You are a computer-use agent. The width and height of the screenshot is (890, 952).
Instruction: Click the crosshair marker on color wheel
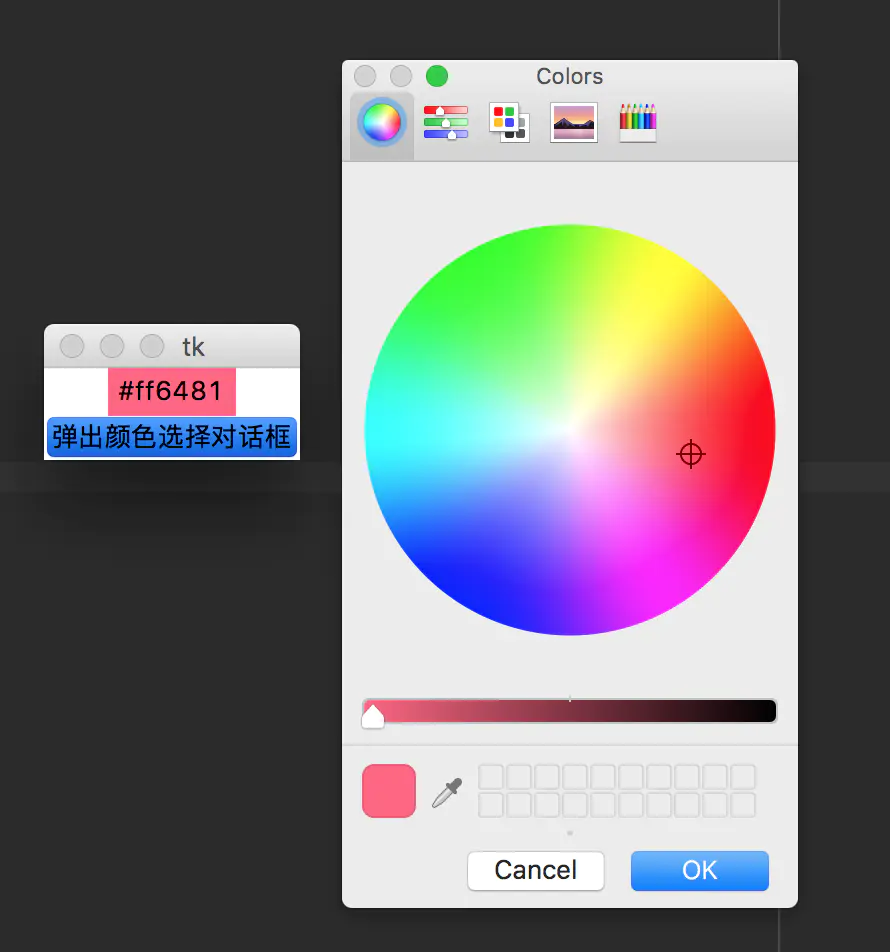click(x=690, y=454)
